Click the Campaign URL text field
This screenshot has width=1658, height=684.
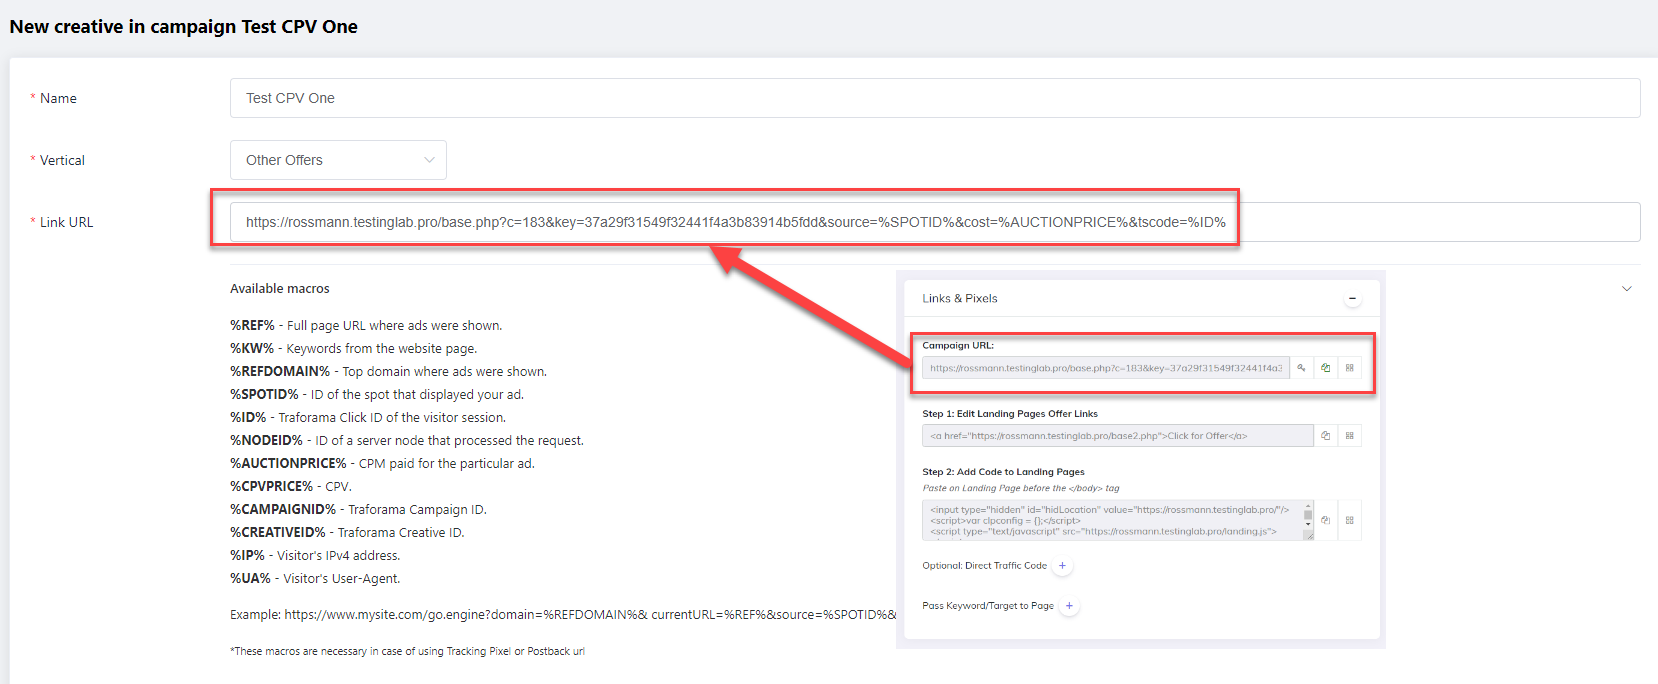[x=1105, y=368]
